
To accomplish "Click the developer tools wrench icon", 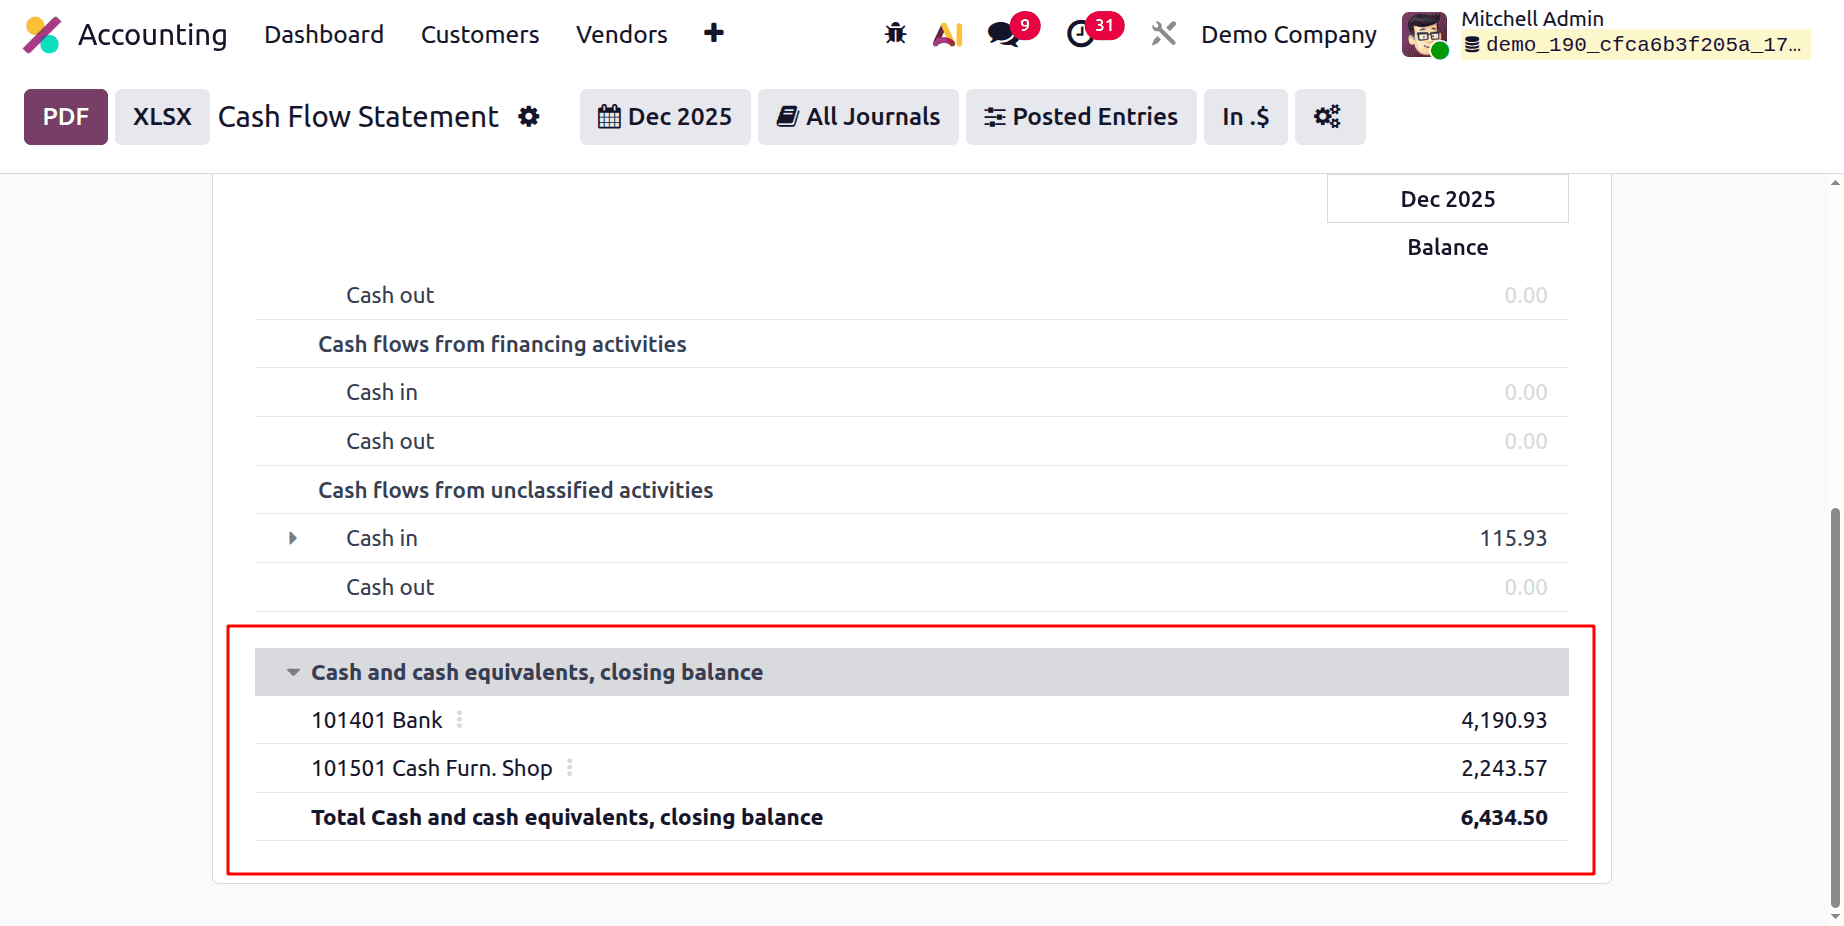I will point(1163,33).
